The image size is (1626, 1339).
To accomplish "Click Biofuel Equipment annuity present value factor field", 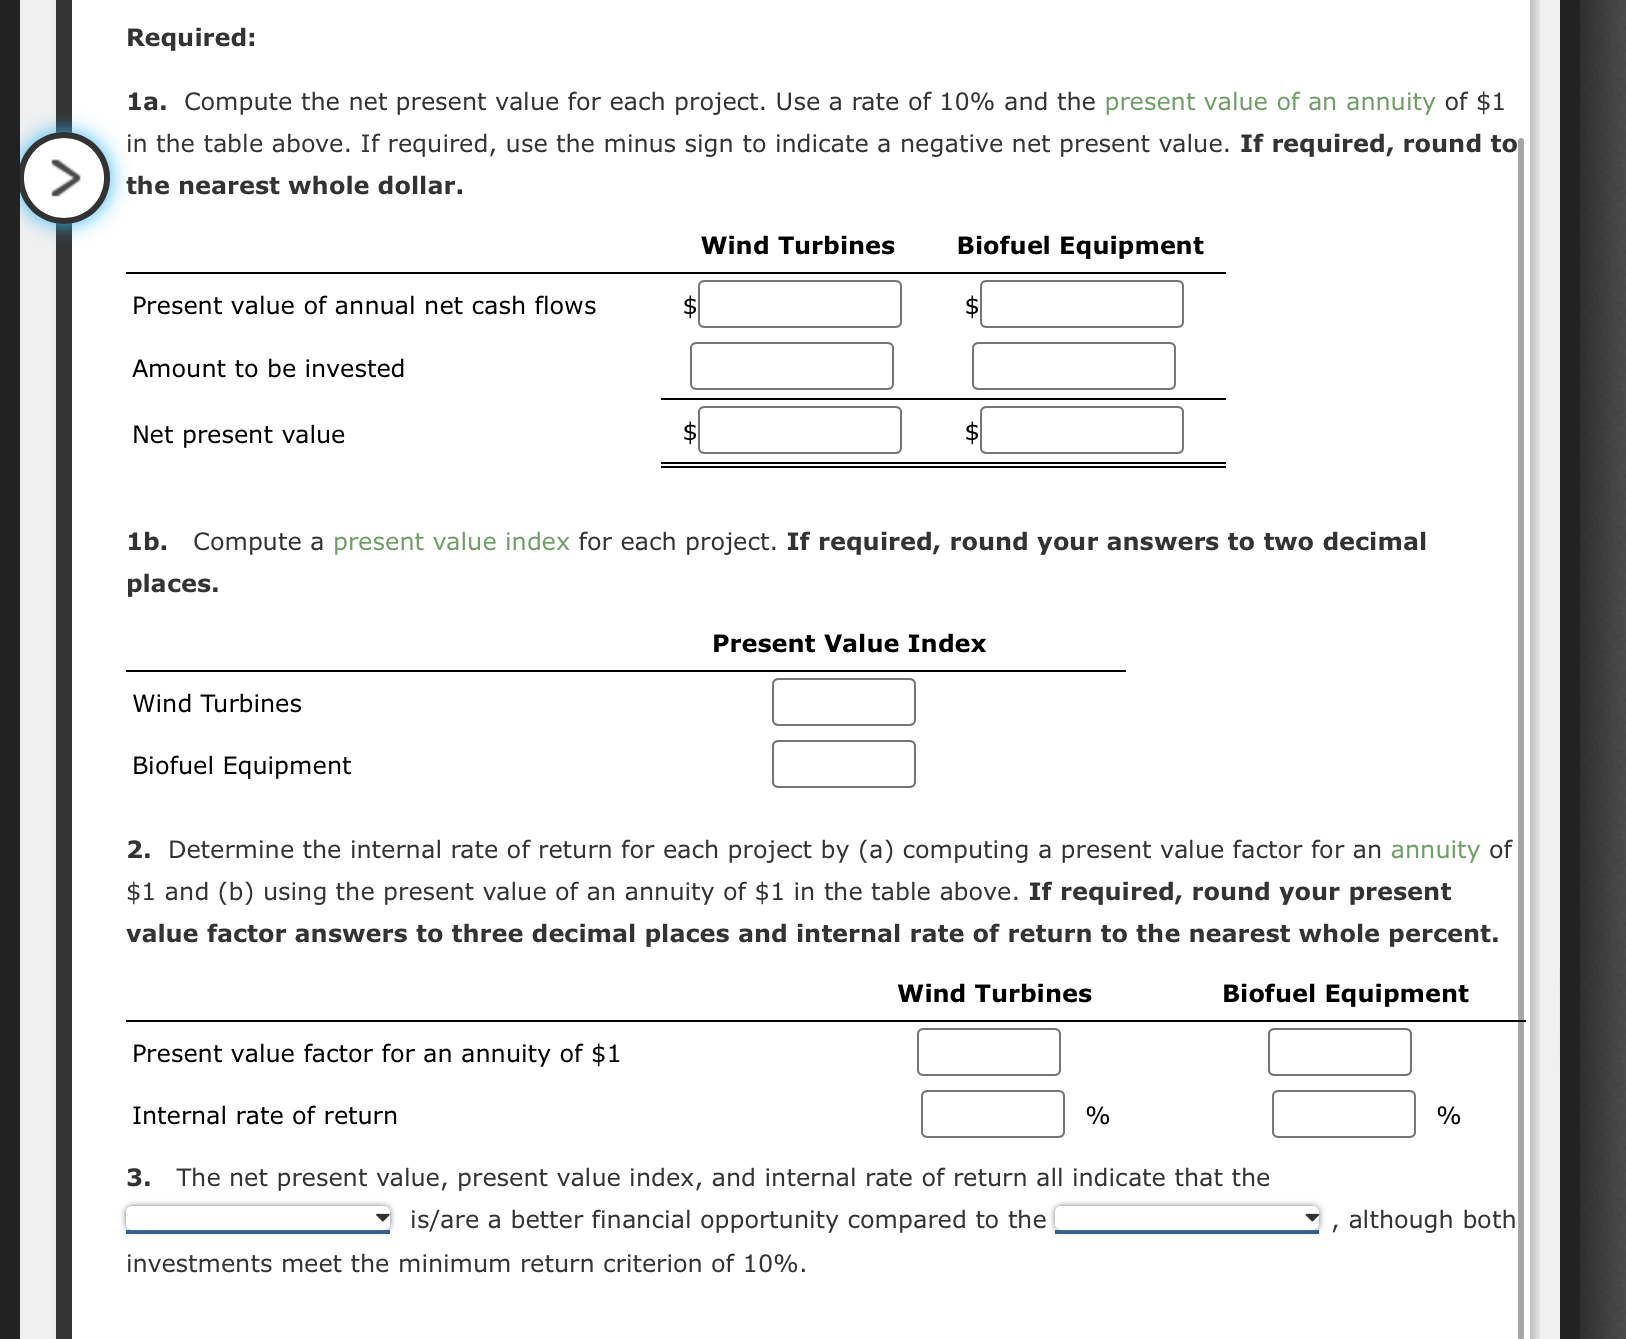I will [1339, 1052].
